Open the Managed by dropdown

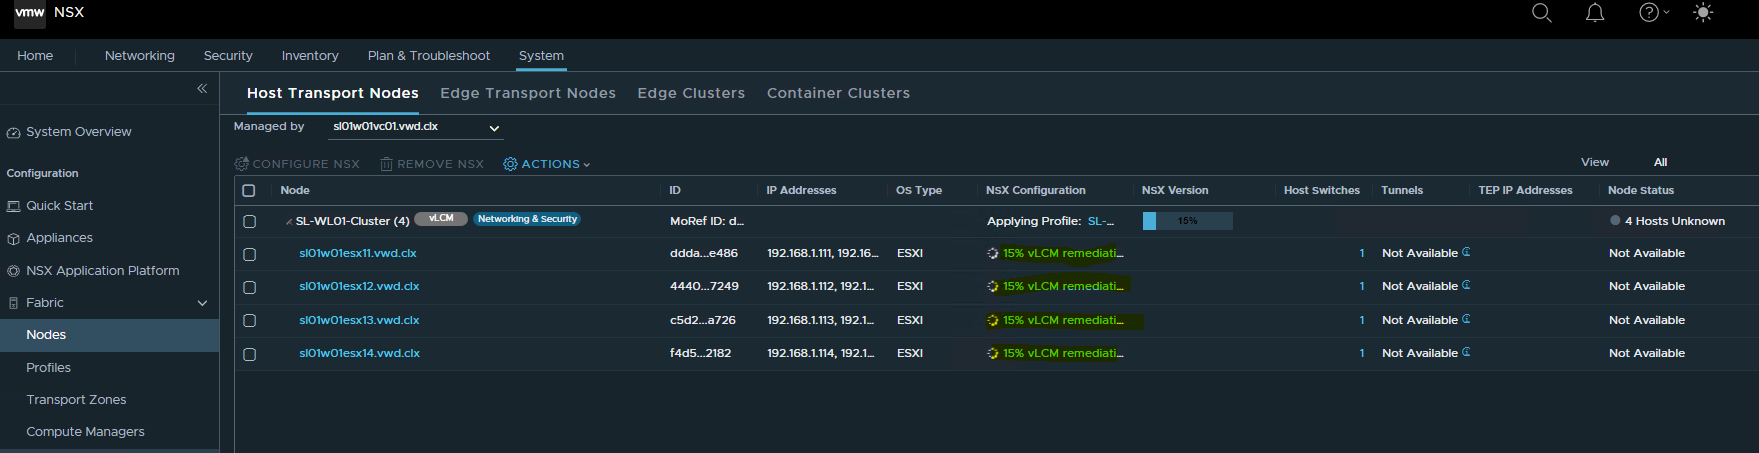[416, 127]
